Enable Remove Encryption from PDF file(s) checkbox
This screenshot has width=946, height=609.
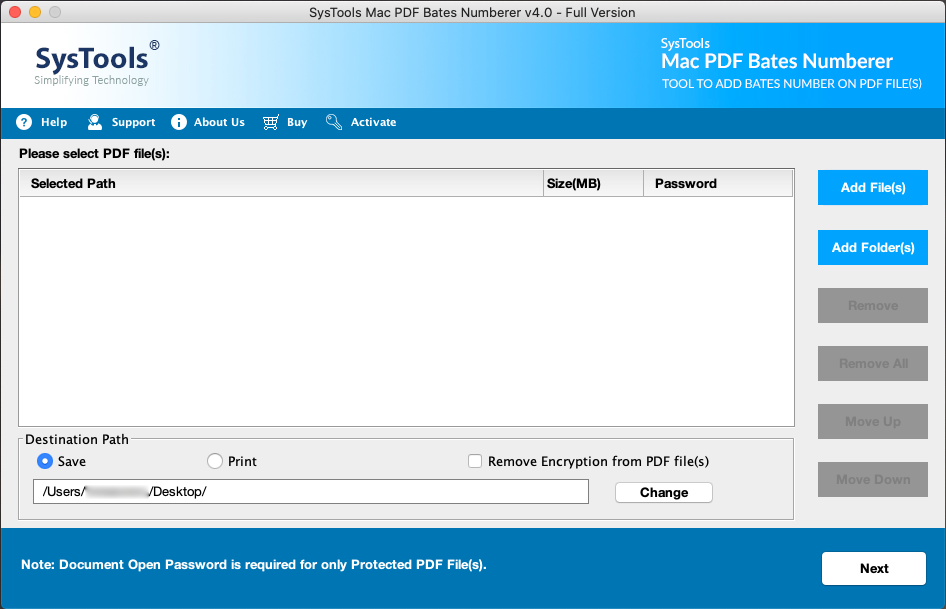(476, 461)
